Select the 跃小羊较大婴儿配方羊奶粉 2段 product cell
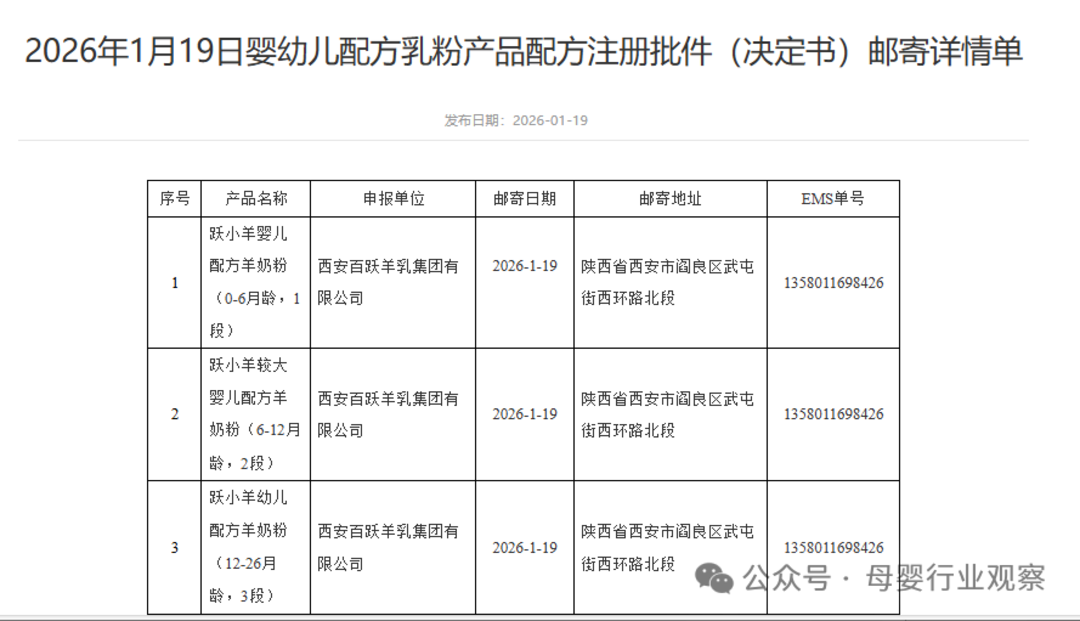 (254, 414)
